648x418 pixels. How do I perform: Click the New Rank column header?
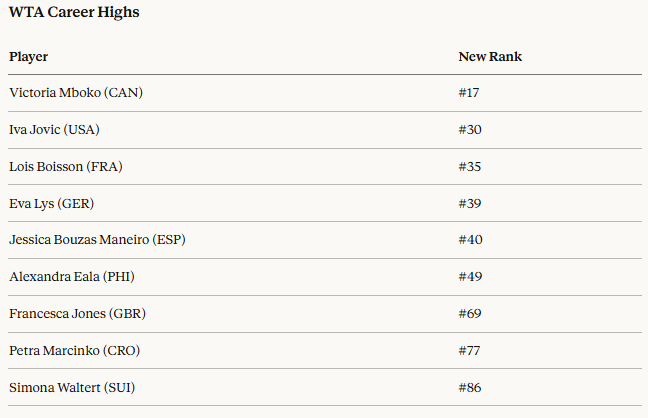(x=490, y=57)
